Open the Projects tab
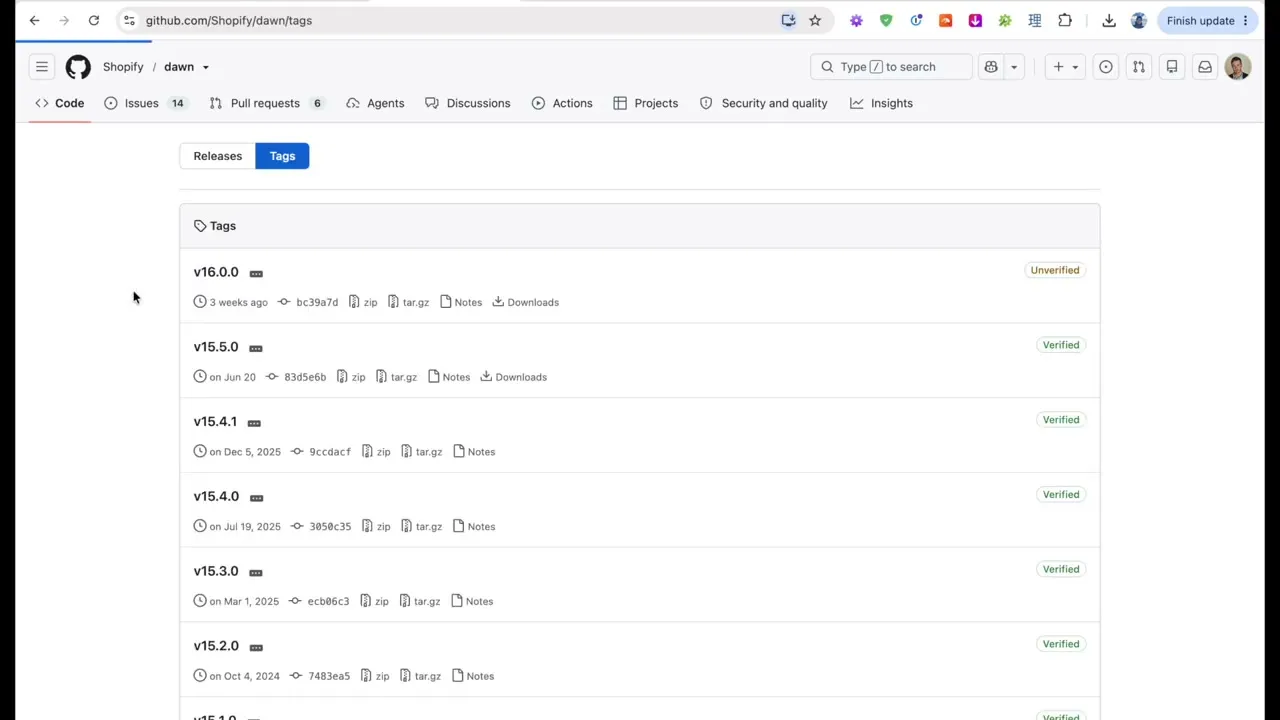The height and width of the screenshot is (720, 1280). 646,103
